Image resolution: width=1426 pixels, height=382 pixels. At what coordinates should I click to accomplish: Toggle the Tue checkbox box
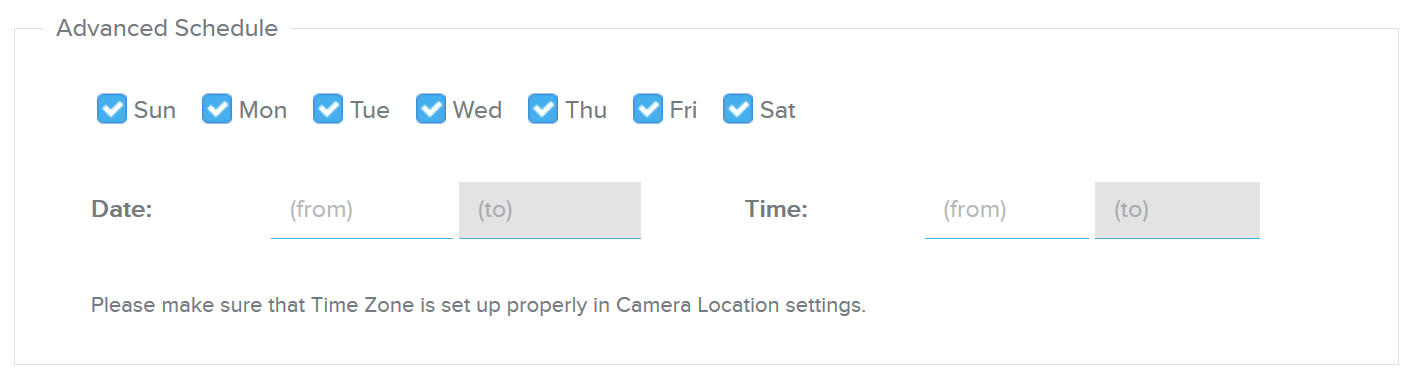[328, 109]
